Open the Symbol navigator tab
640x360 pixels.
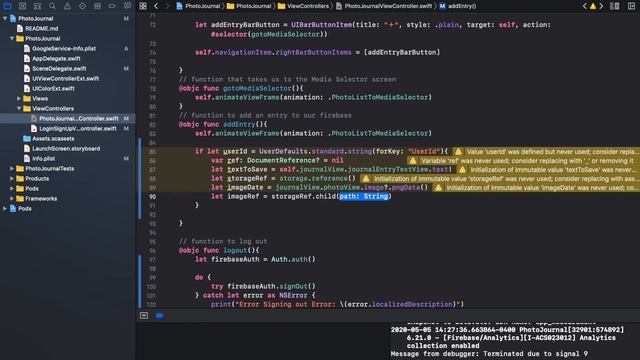38,6
